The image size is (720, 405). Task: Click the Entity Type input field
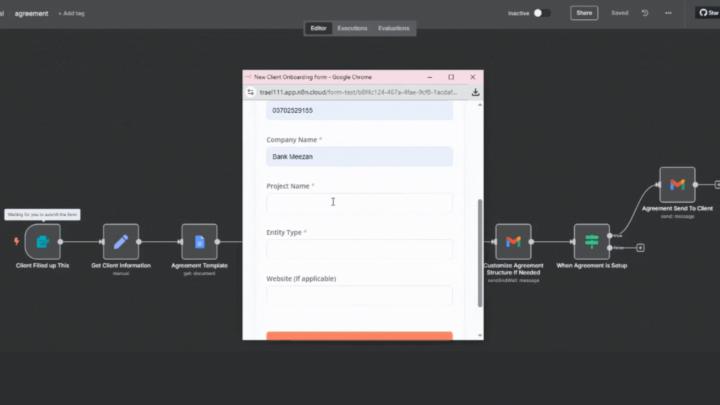[359, 249]
